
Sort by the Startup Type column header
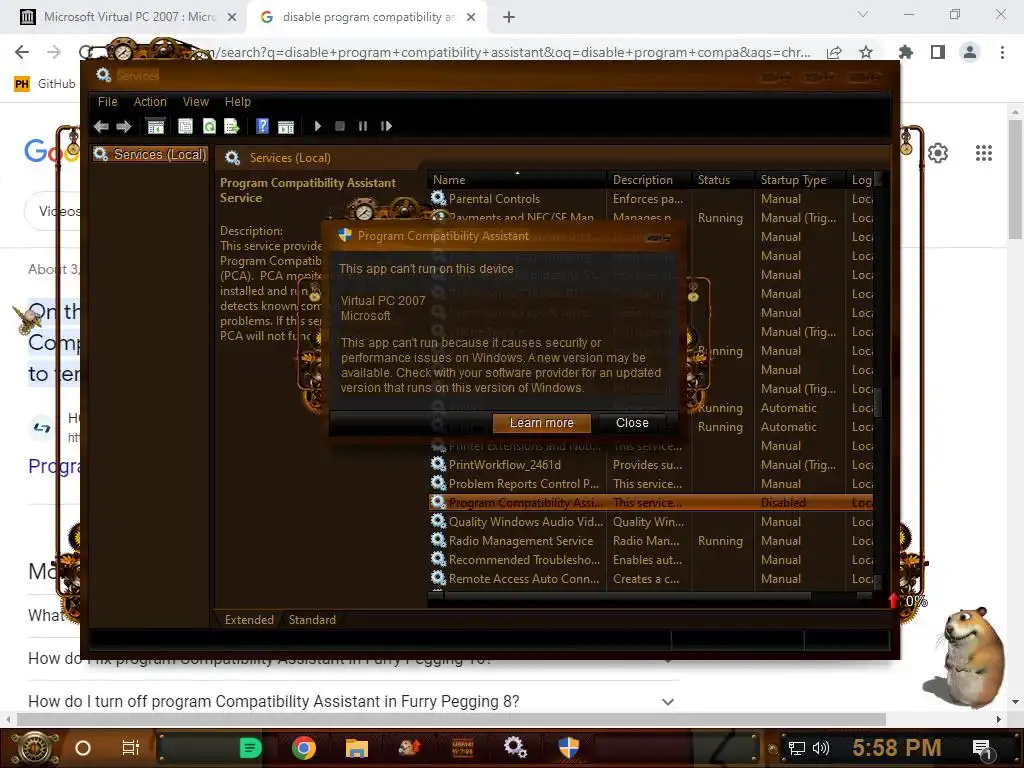tap(801, 180)
